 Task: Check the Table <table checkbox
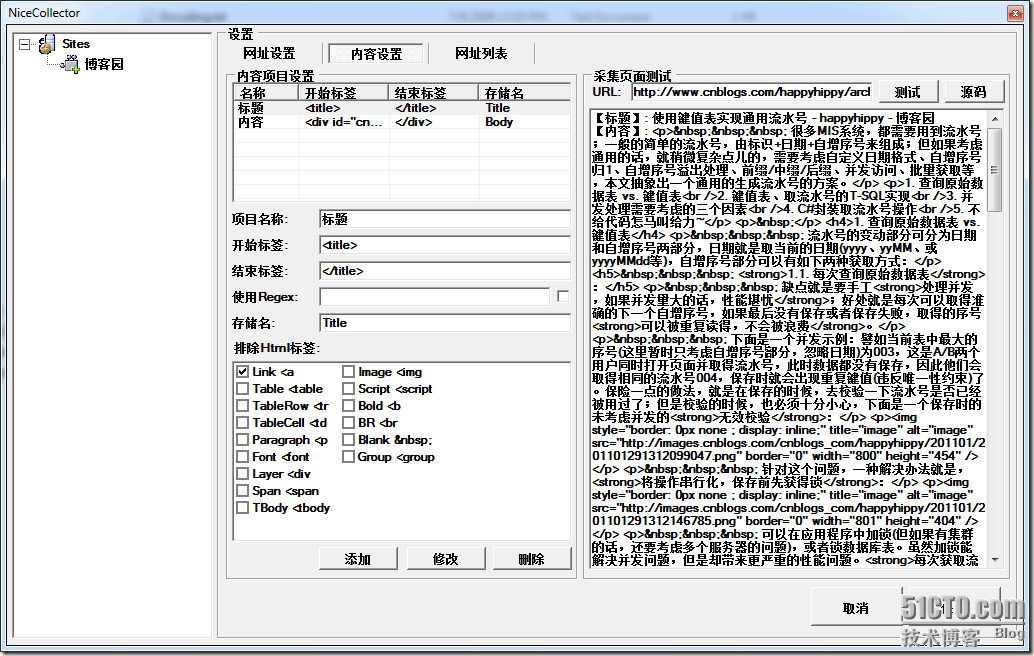pyautogui.click(x=243, y=389)
